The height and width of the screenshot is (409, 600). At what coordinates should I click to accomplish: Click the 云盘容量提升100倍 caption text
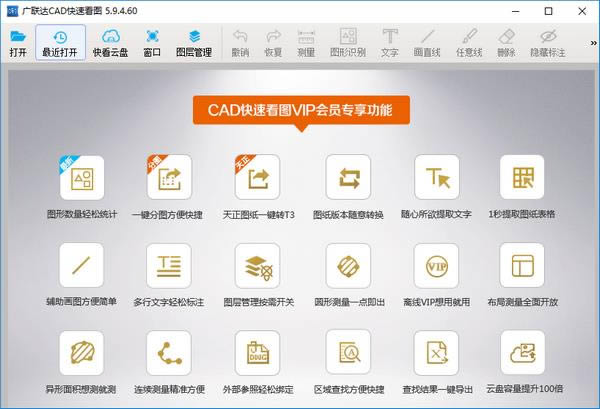pyautogui.click(x=524, y=389)
